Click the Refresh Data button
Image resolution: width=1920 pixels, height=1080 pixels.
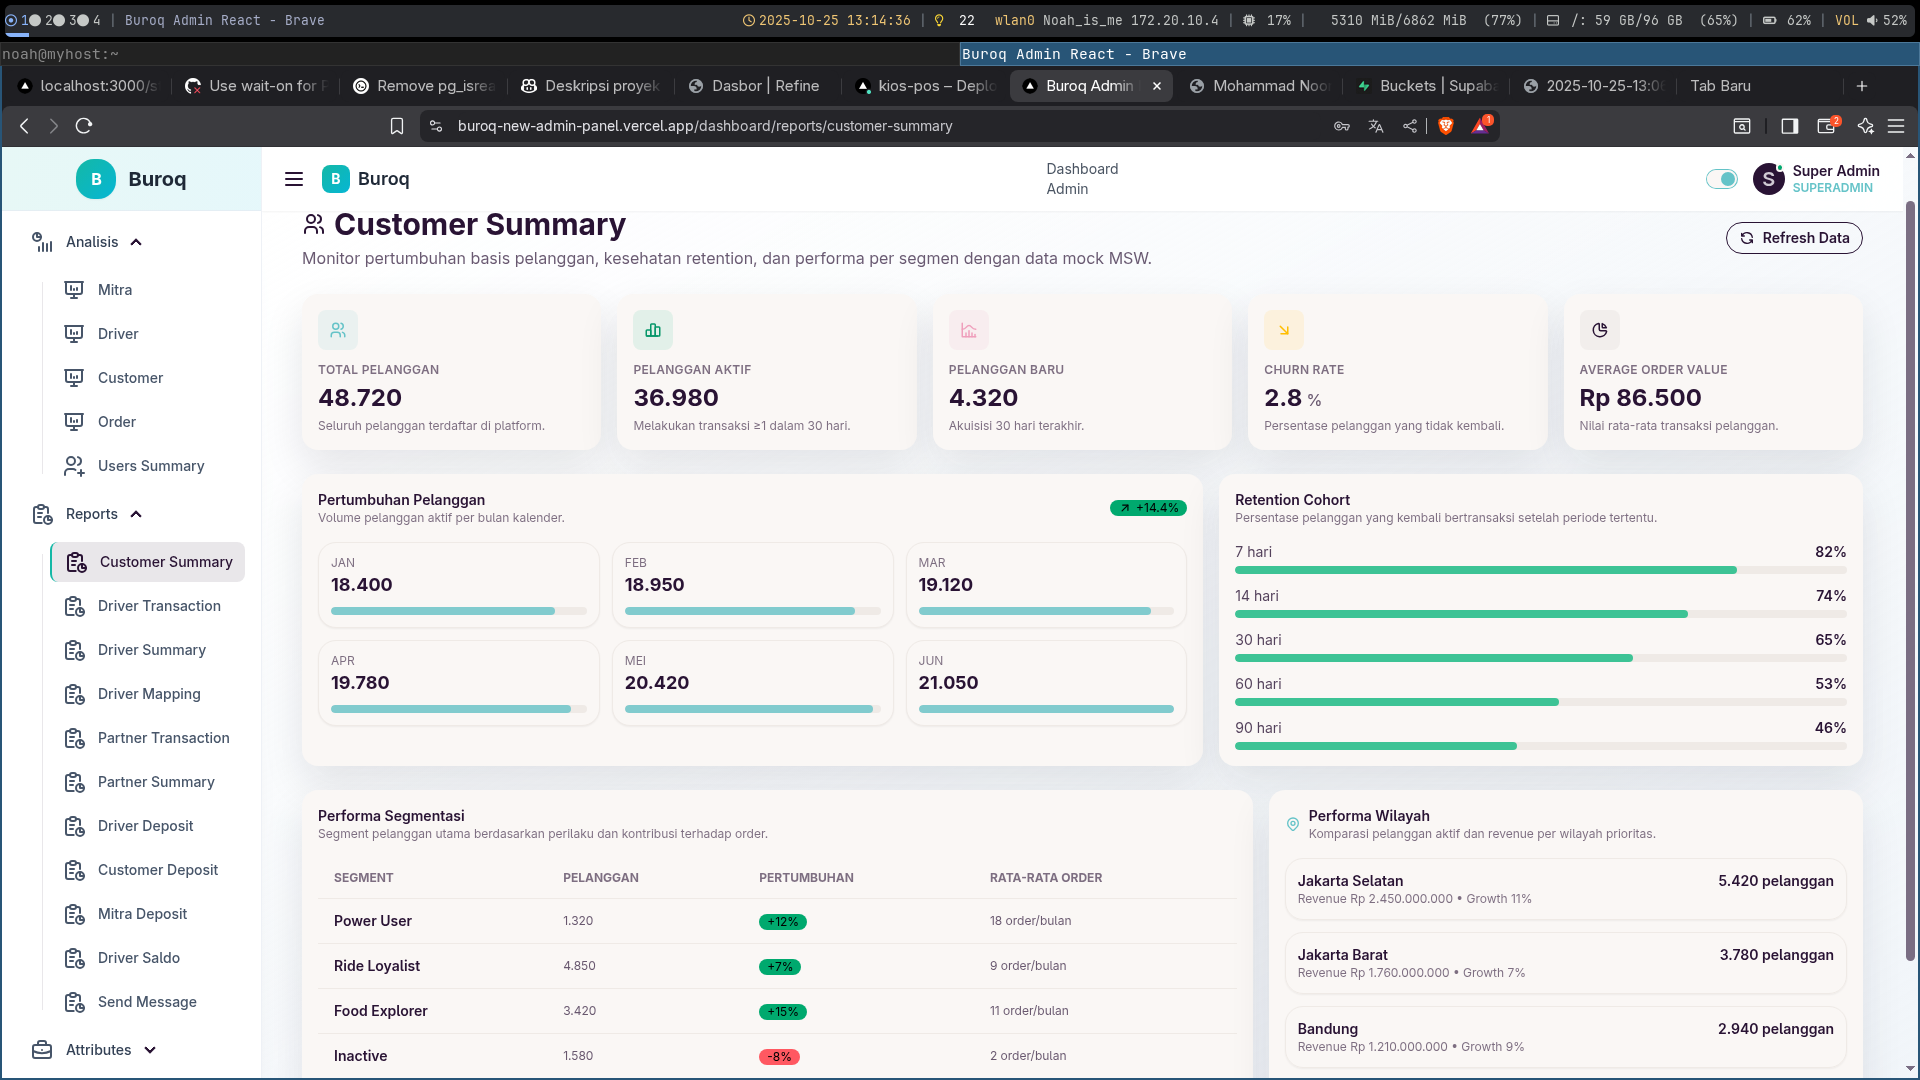(x=1794, y=238)
